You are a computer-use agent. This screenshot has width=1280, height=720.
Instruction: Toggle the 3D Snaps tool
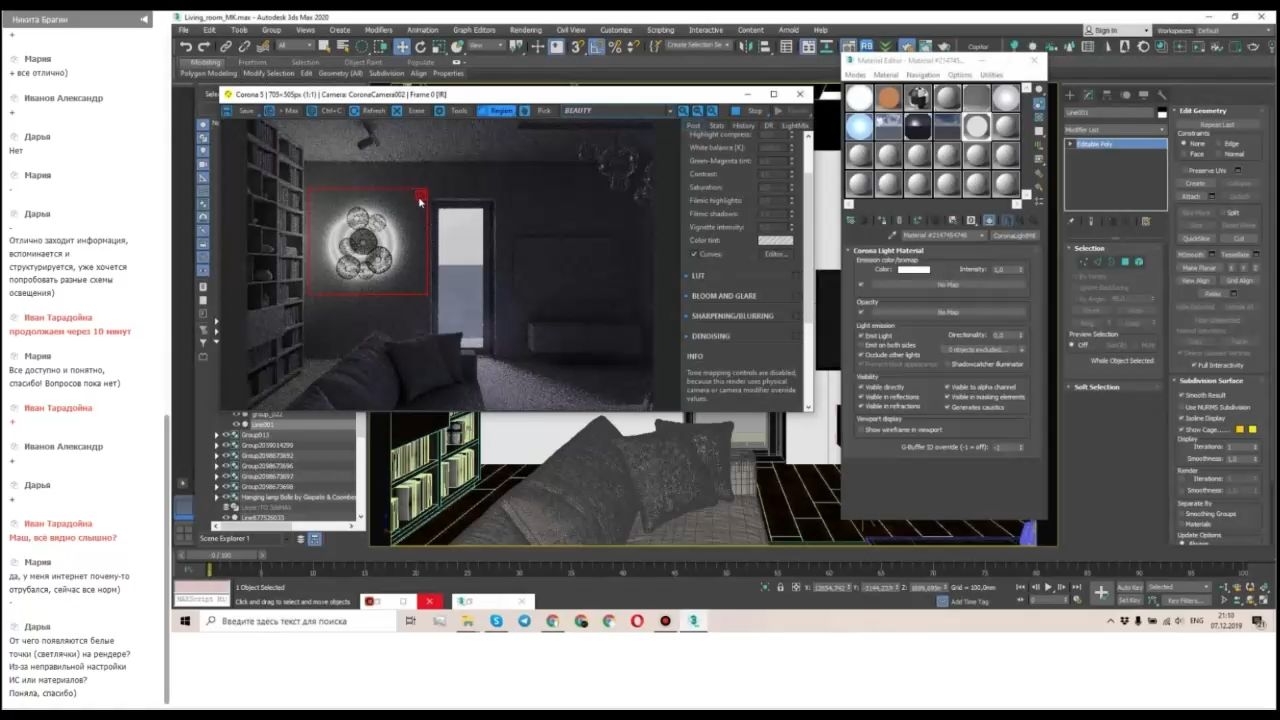[577, 46]
